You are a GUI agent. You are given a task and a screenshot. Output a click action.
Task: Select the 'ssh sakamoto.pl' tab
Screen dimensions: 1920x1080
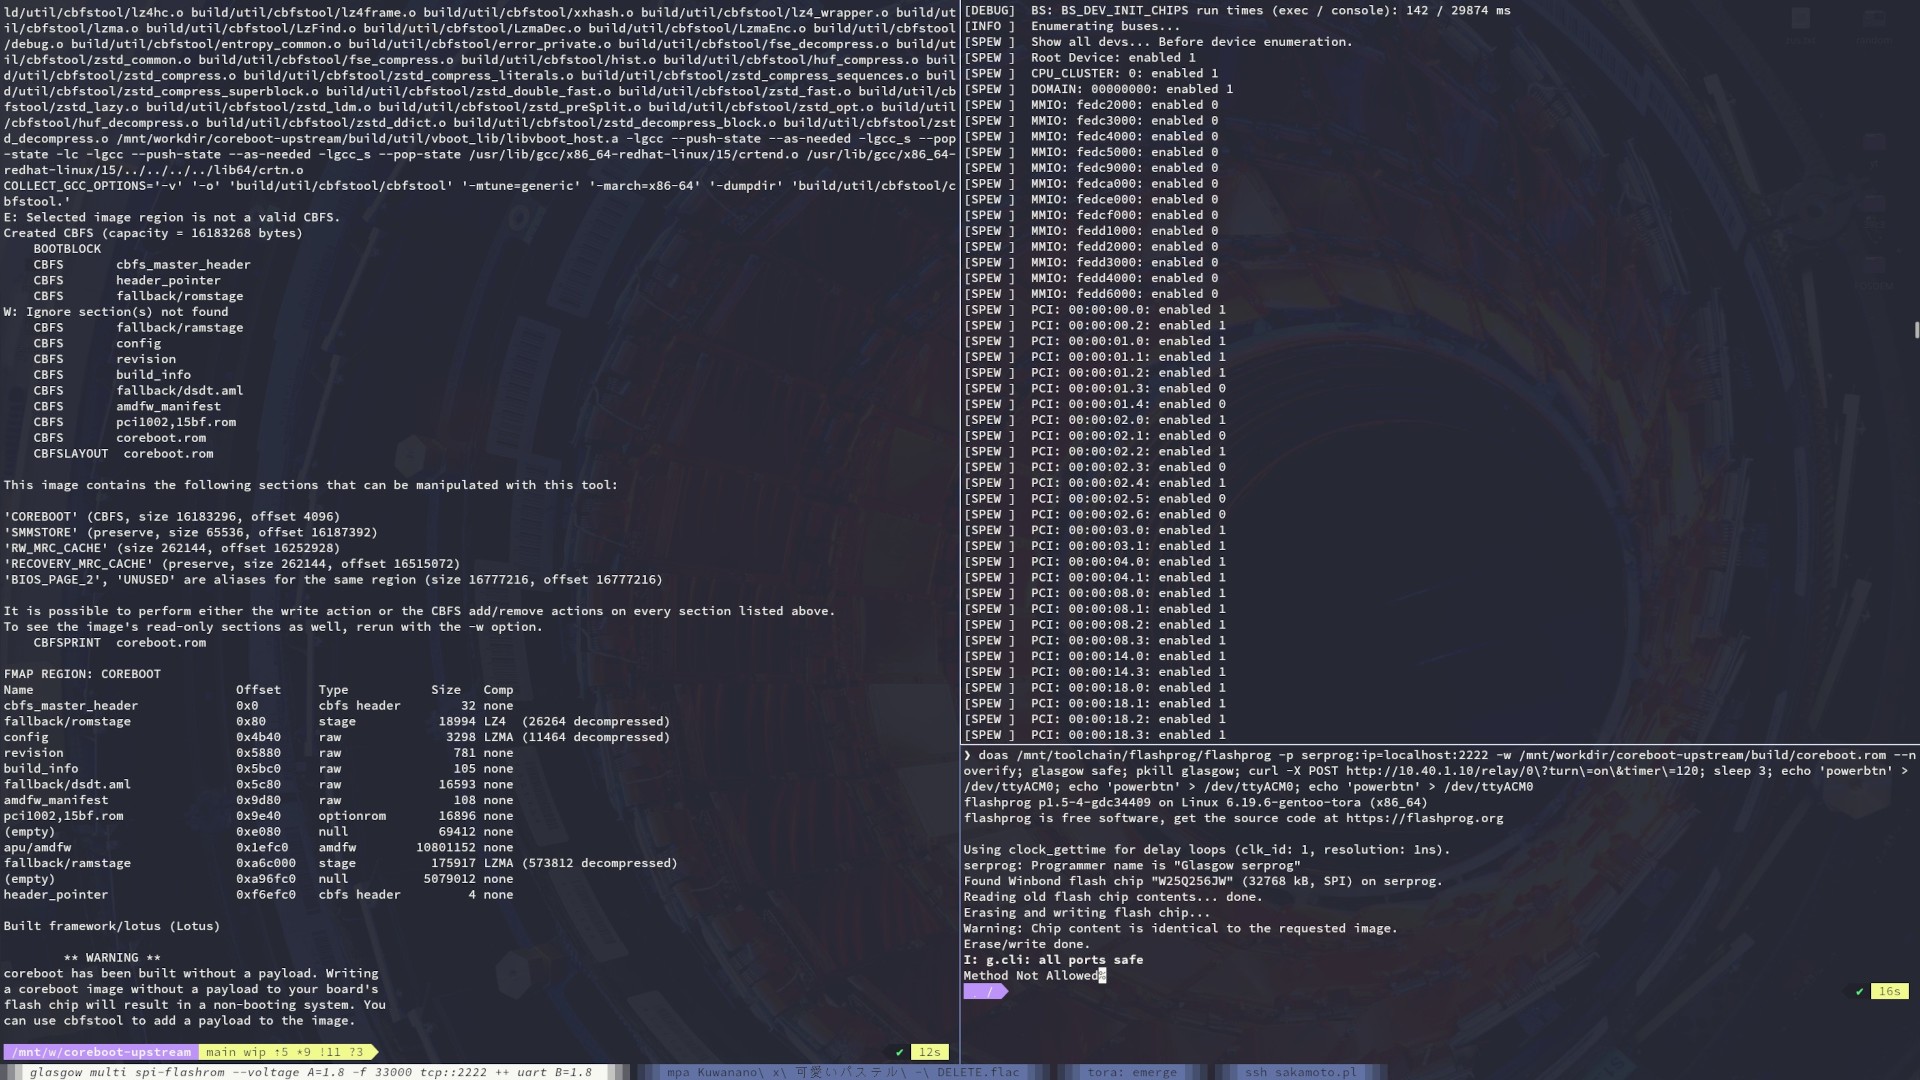[1299, 1072]
